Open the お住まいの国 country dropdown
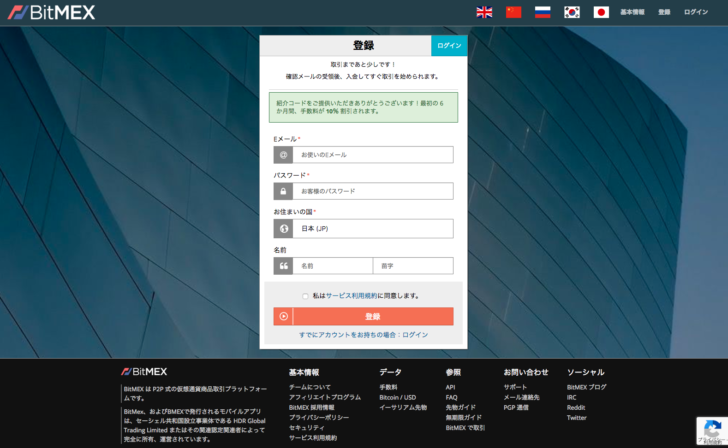 [x=373, y=228]
